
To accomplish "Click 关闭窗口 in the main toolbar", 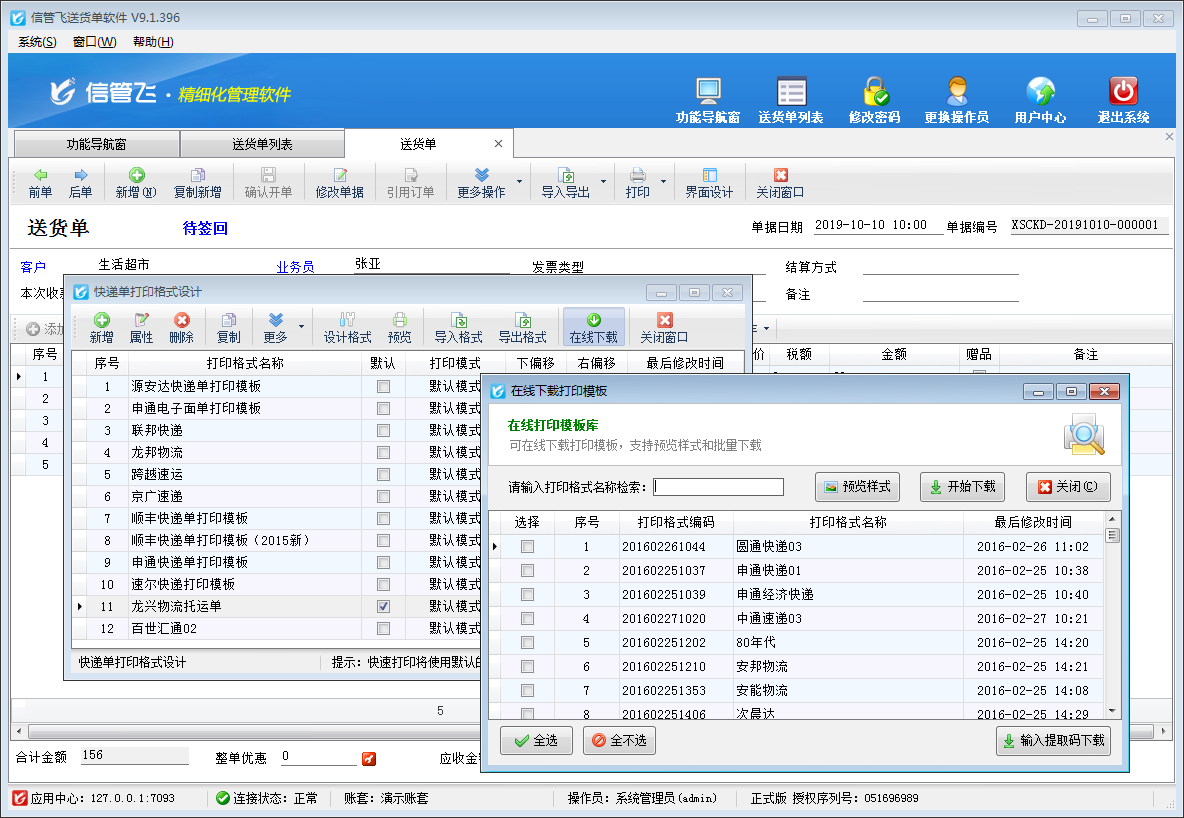I will (780, 183).
